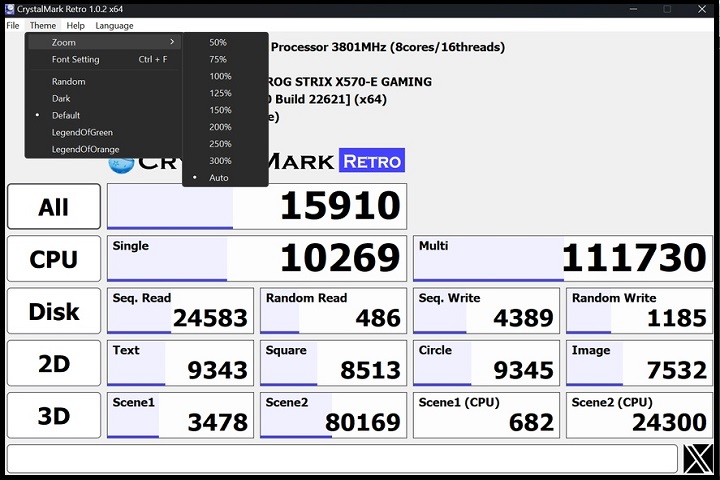Image resolution: width=720 pixels, height=480 pixels.
Task: Set zoom to 150%
Action: (x=220, y=110)
